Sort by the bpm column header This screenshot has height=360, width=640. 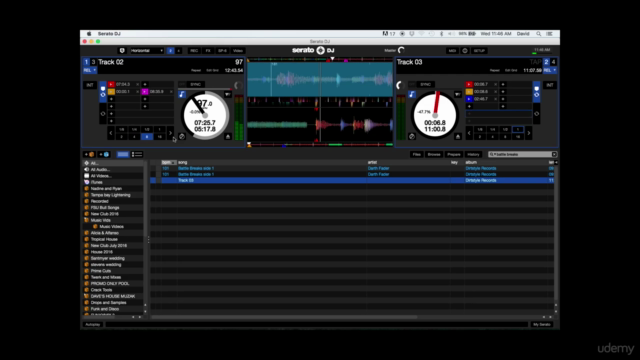point(168,162)
